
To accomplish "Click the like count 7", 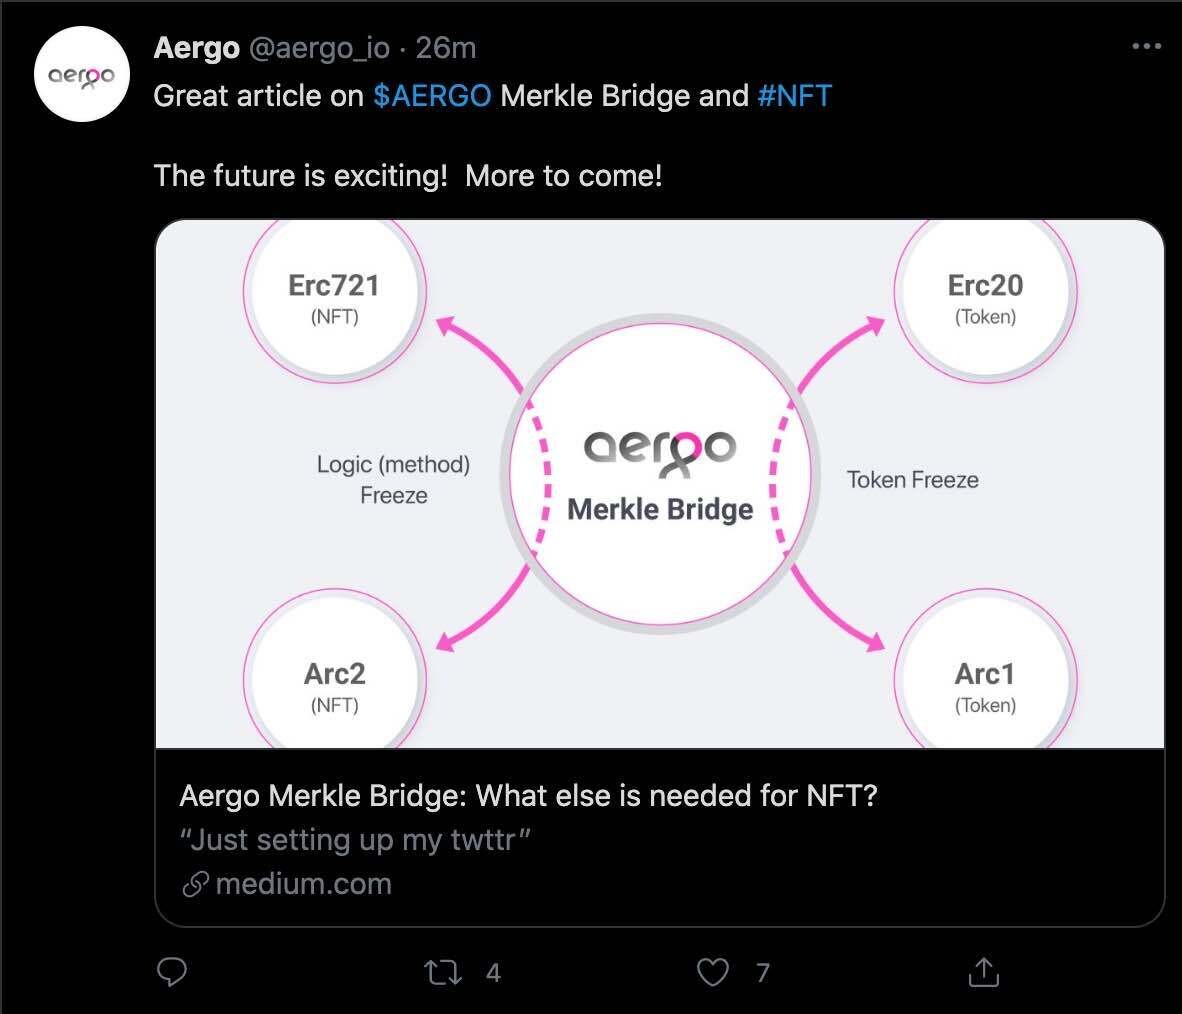I will (x=763, y=972).
